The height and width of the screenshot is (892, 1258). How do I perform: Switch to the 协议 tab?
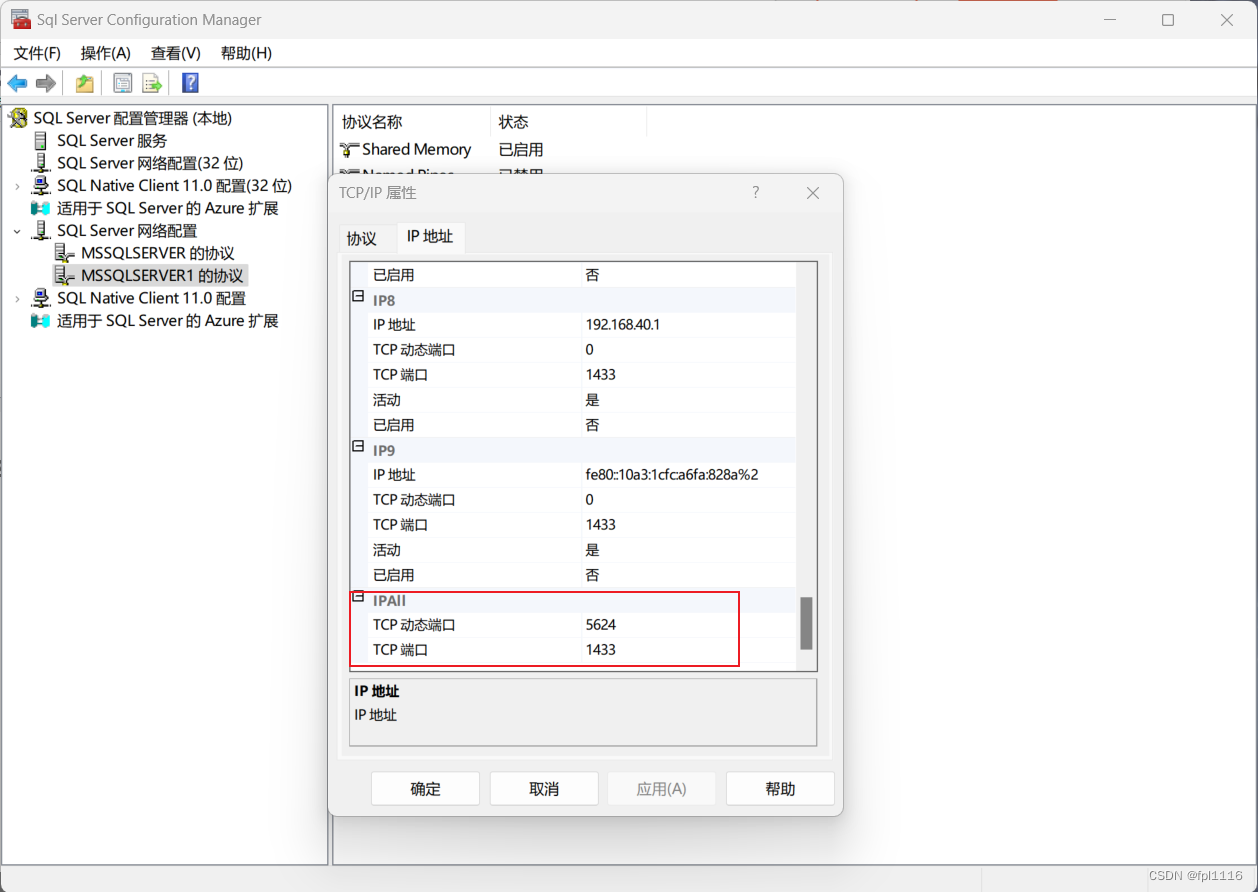click(x=362, y=238)
